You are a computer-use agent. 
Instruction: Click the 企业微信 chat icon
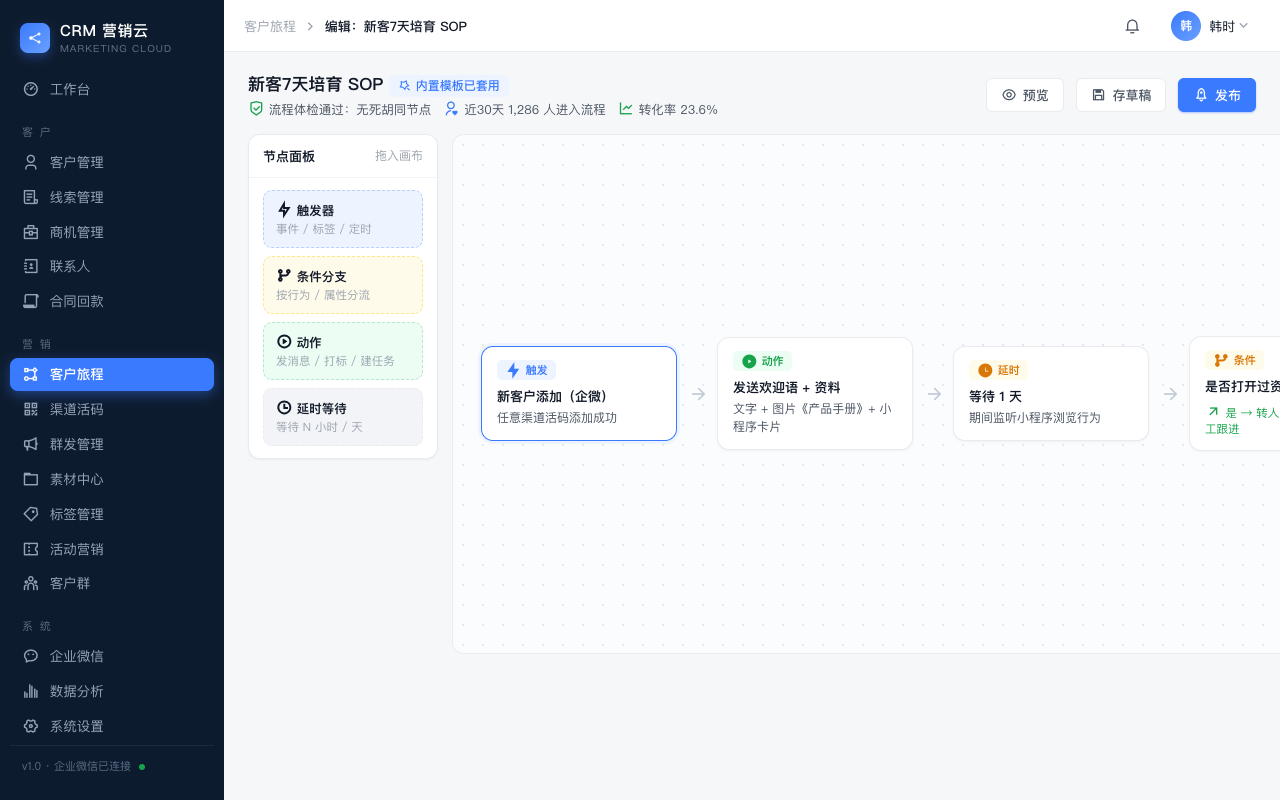pyautogui.click(x=31, y=656)
